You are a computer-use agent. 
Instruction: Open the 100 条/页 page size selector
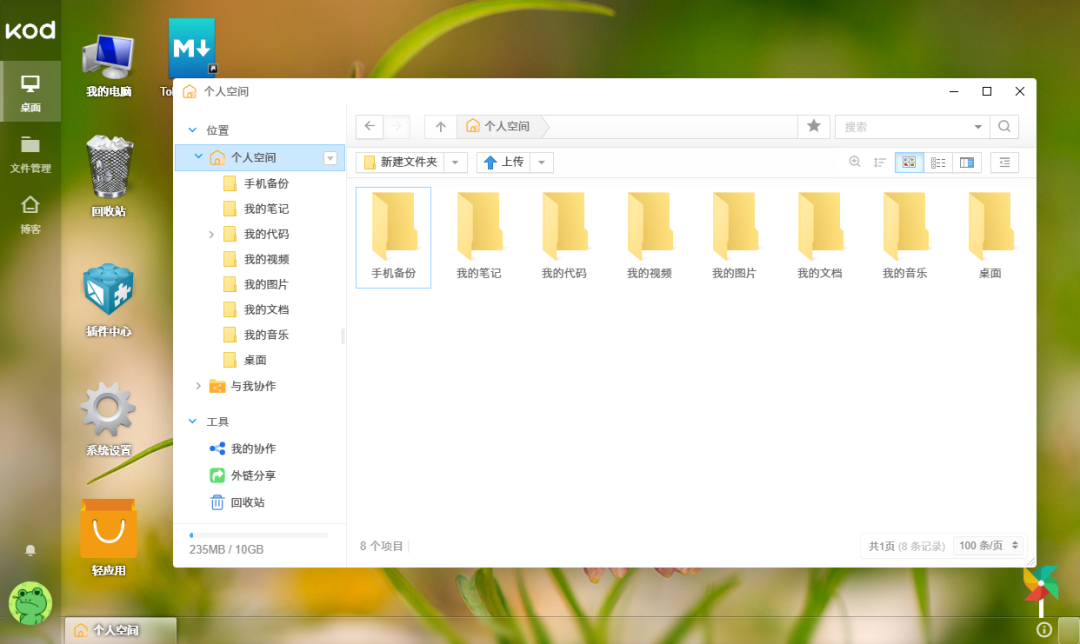(989, 546)
